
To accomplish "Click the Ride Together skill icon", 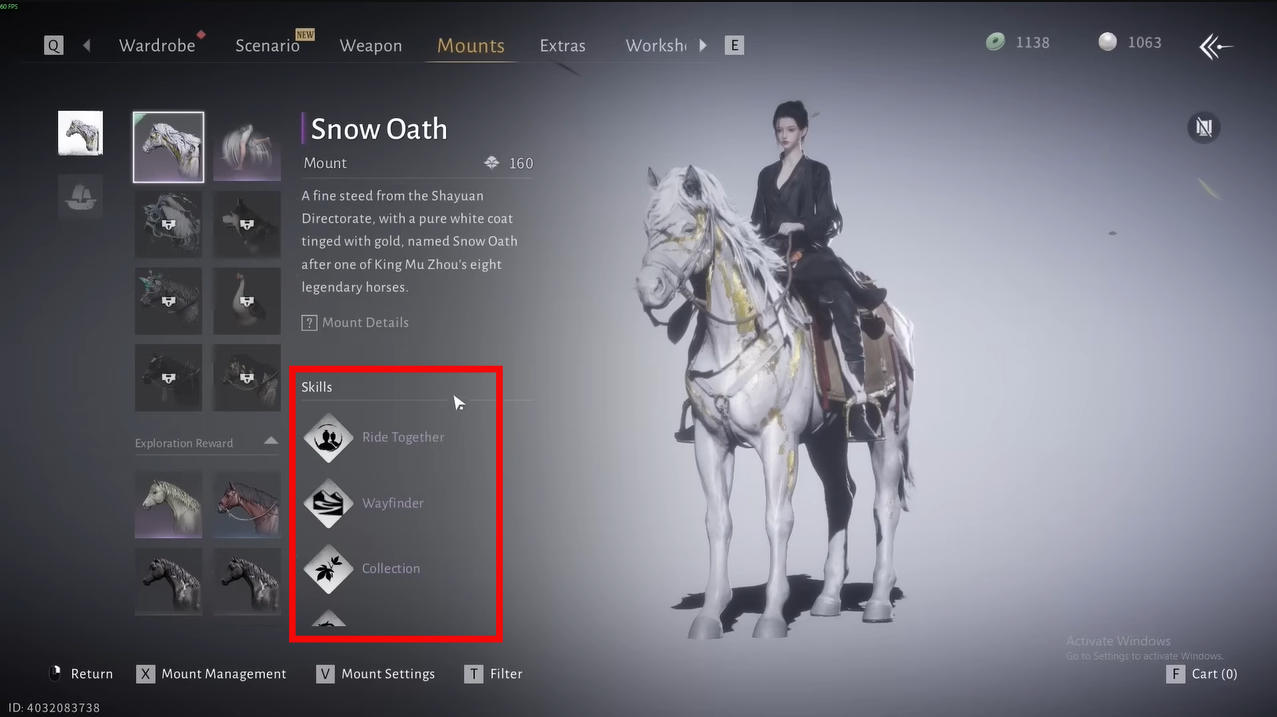I will pyautogui.click(x=328, y=438).
